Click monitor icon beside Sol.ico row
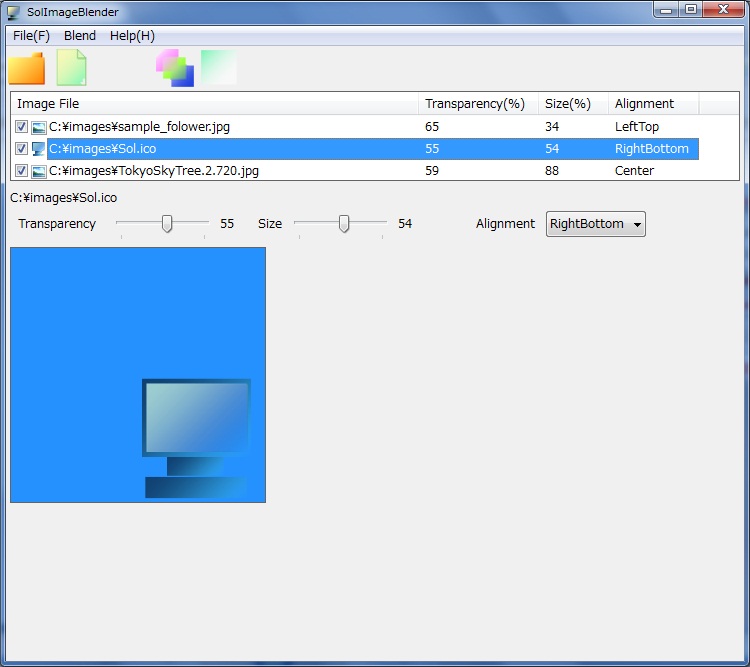Screen dimensions: 750x667 click(39, 149)
